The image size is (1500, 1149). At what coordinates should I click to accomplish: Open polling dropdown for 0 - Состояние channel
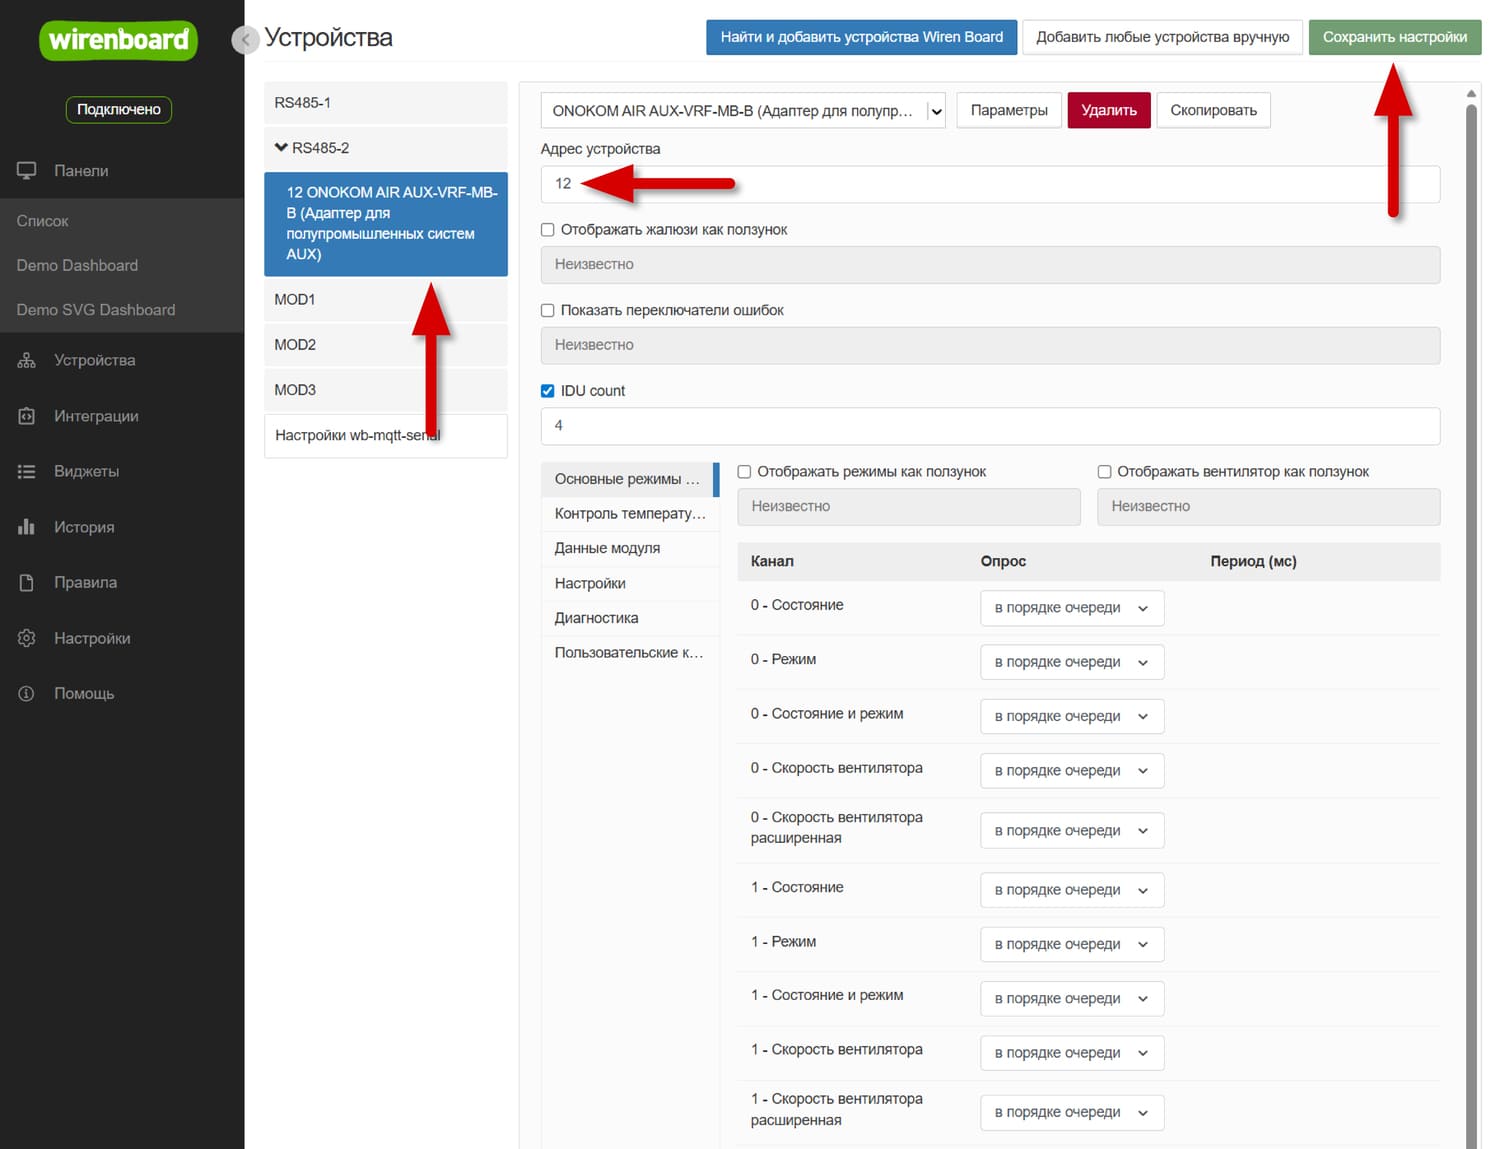click(x=1071, y=607)
